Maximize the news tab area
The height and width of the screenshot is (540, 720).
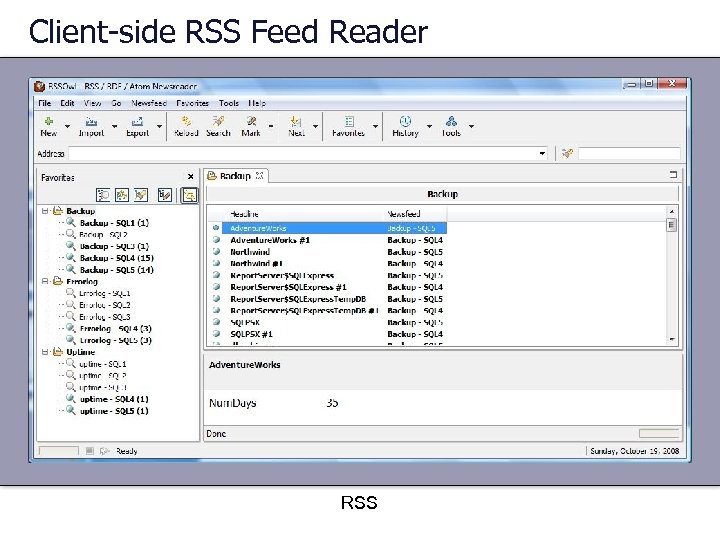pyautogui.click(x=673, y=174)
